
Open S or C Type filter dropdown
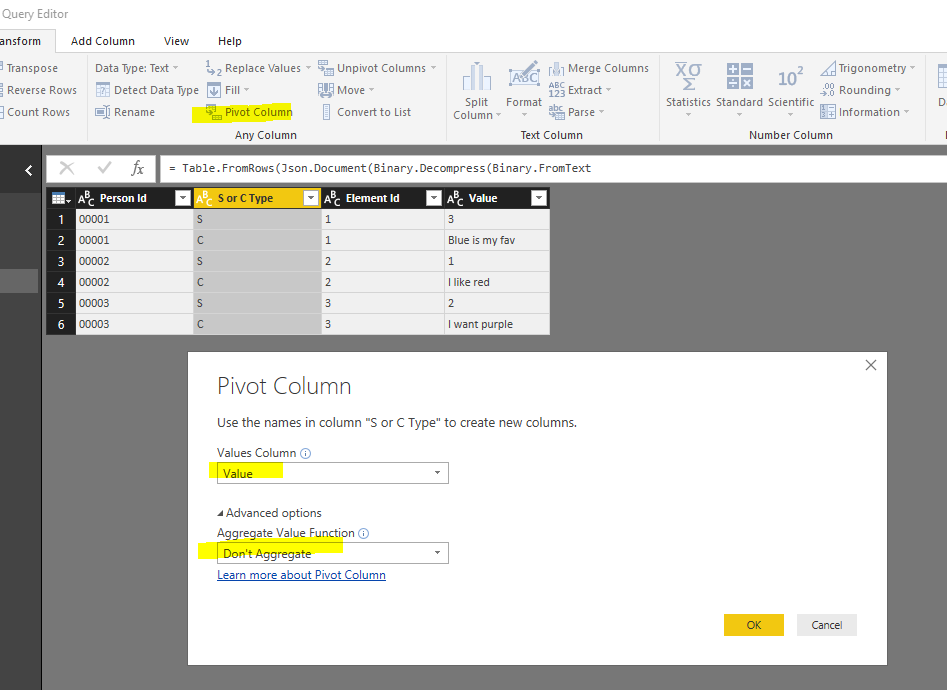310,198
